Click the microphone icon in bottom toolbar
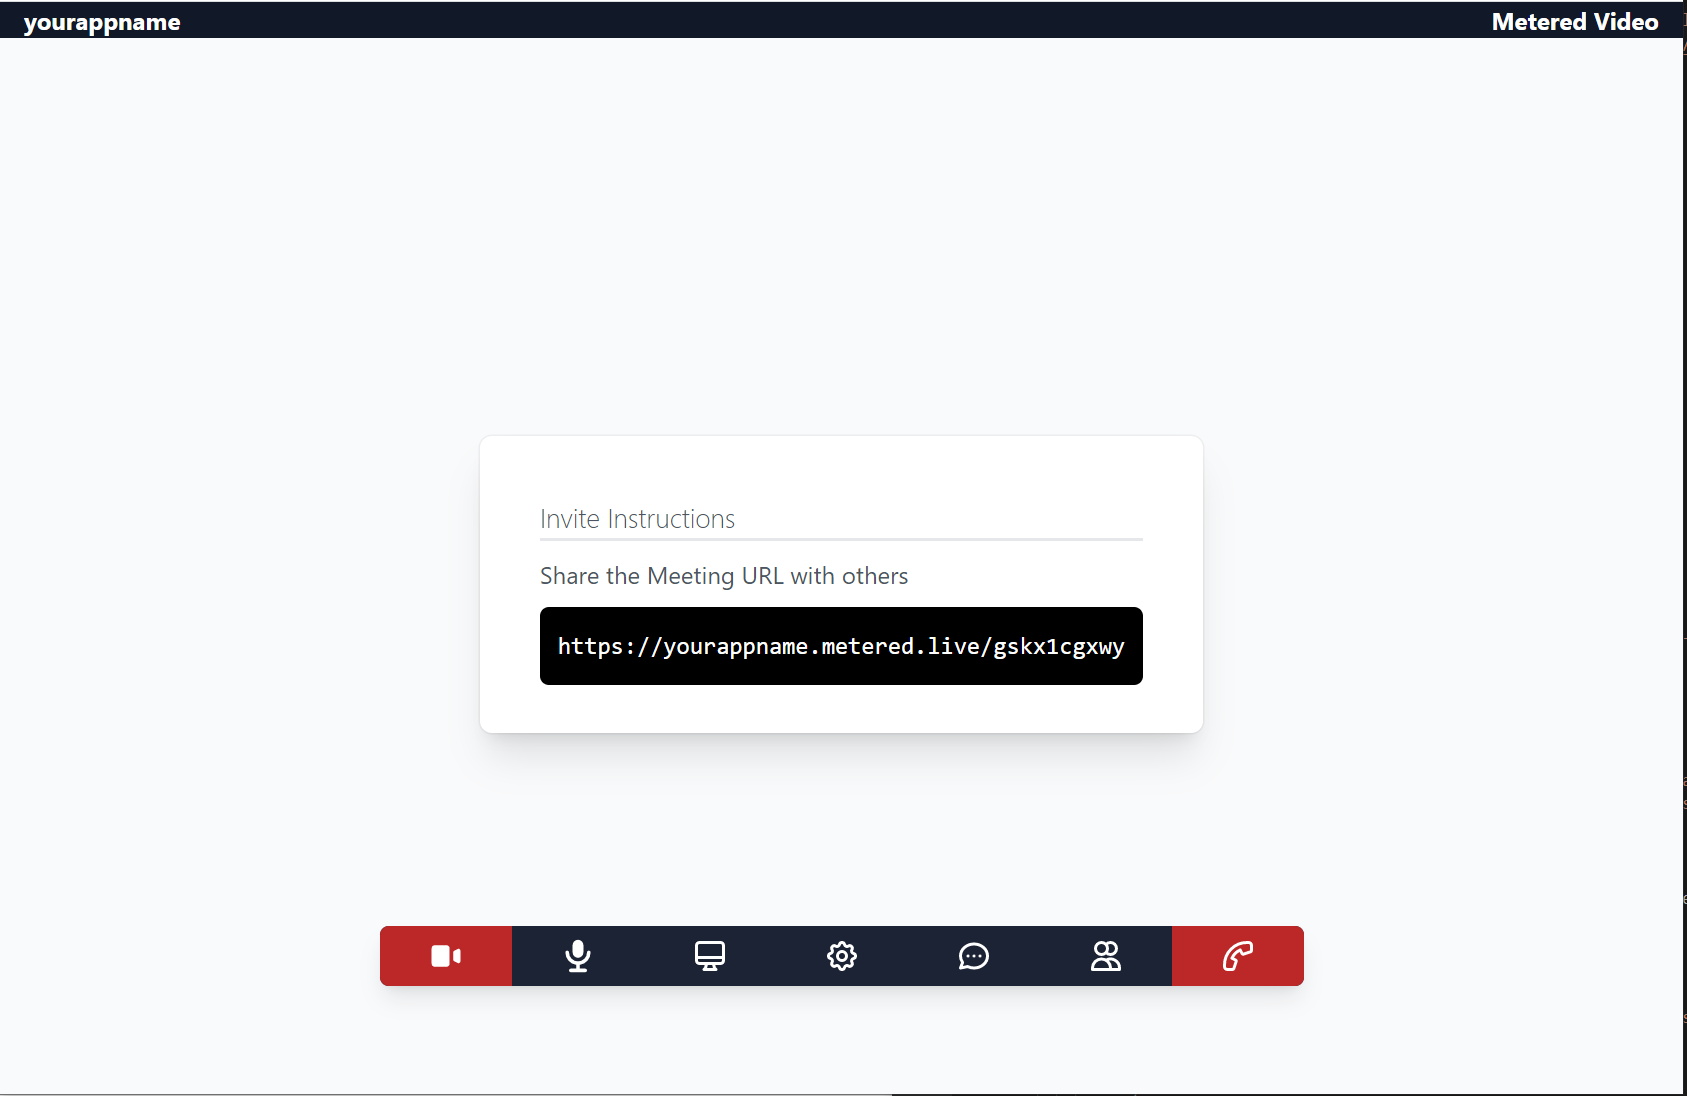Viewport: 1687px width, 1096px height. (x=578, y=956)
